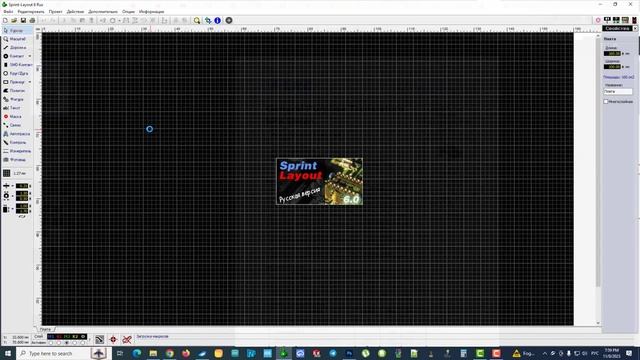Screen dimensions: 640x360
Task: Click the dark round icon after Info
Action: pos(229,20)
